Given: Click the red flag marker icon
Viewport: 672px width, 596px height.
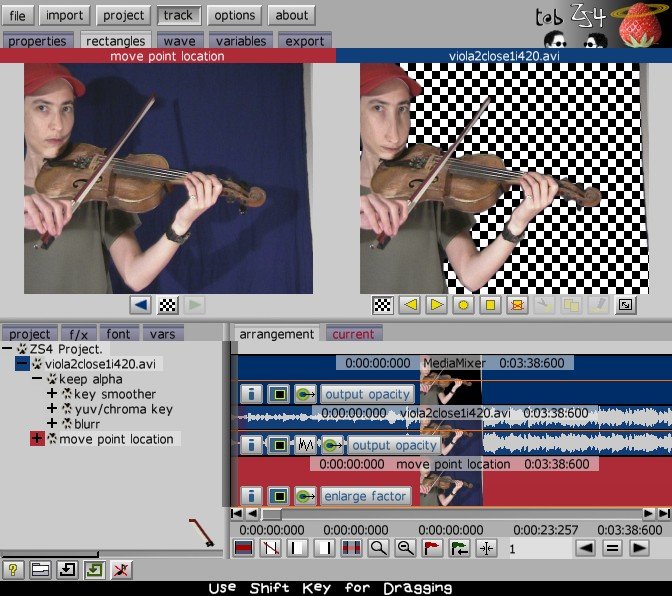Looking at the screenshot, I should (432, 548).
